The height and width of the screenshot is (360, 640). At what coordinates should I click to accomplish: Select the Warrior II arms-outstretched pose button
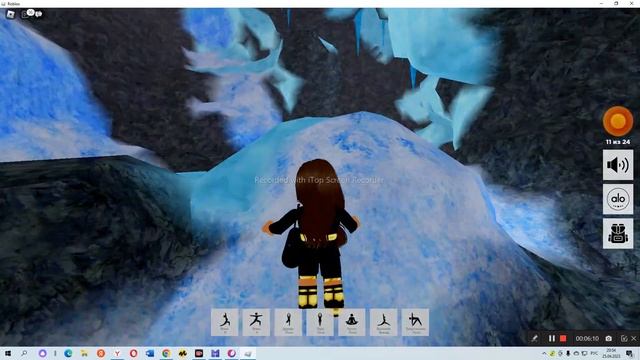[256, 322]
